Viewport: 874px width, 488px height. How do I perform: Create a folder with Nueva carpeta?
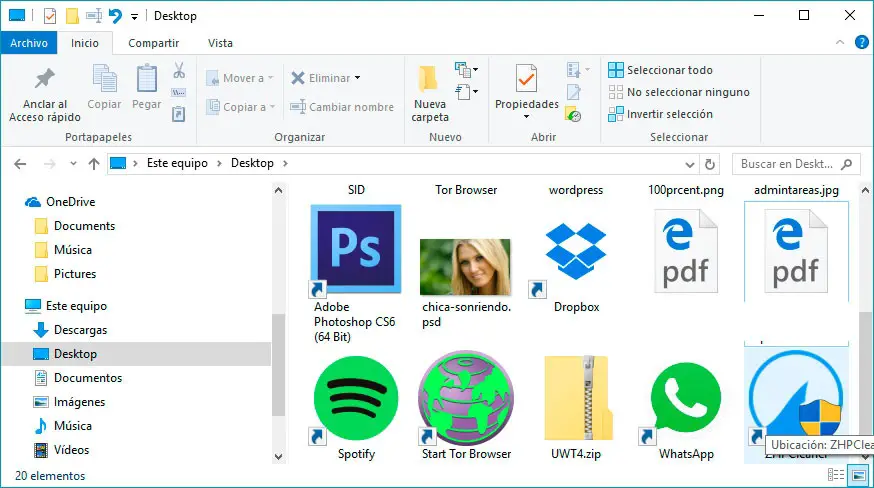429,94
